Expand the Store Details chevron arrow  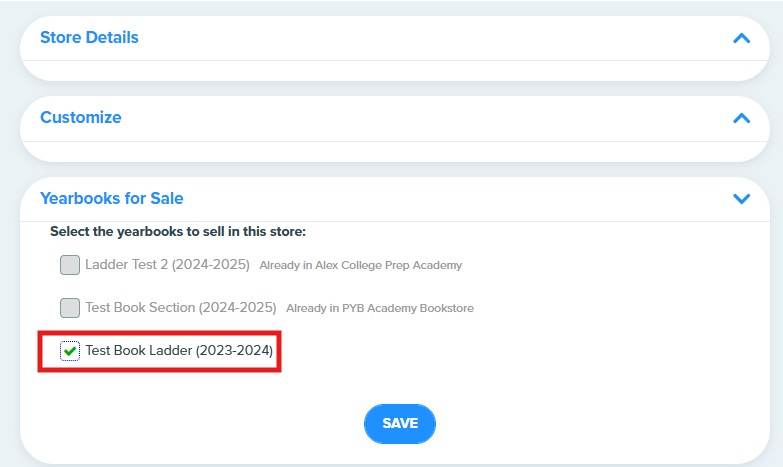point(742,38)
